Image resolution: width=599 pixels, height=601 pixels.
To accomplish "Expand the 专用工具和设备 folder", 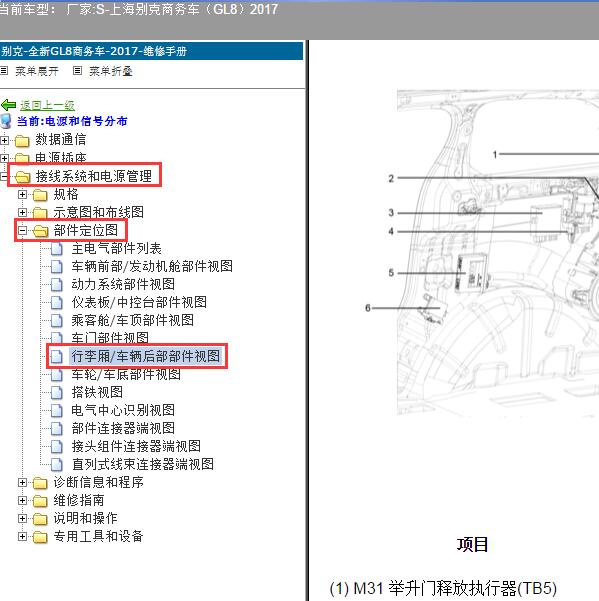I will 22,536.
